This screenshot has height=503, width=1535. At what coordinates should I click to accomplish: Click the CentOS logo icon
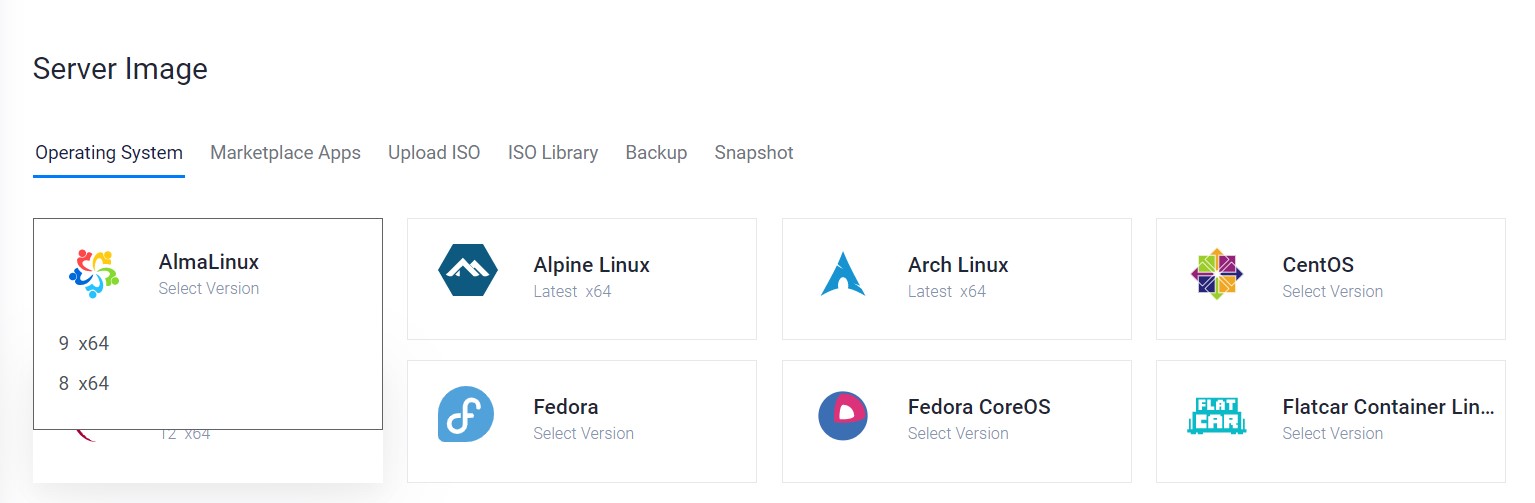click(x=1216, y=274)
